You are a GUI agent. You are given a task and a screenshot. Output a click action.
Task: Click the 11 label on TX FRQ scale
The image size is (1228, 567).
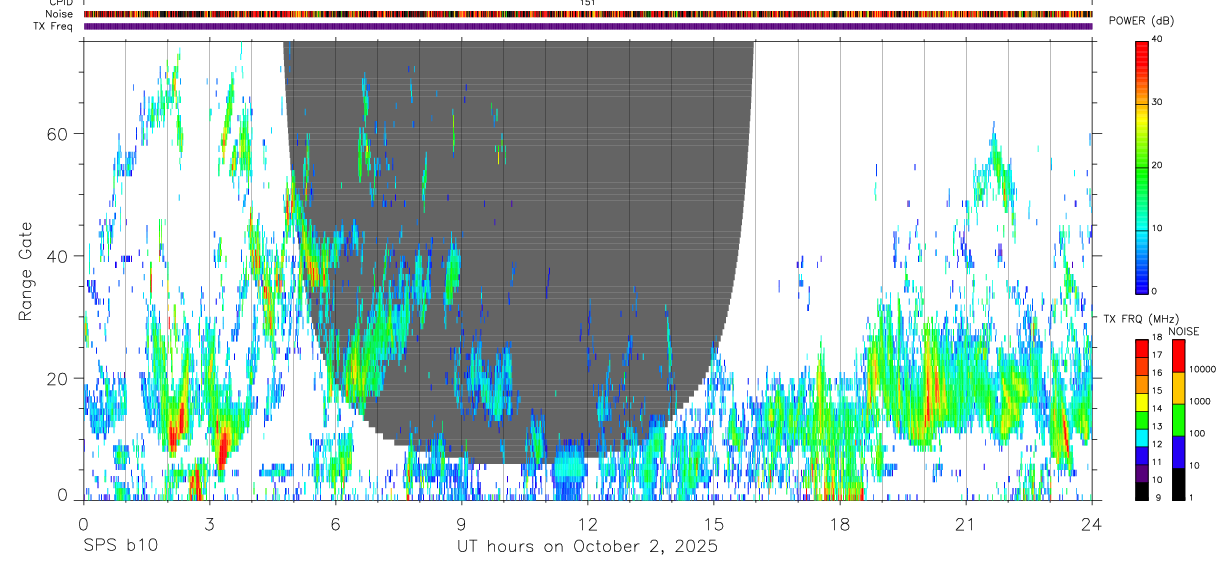pyautogui.click(x=1157, y=462)
